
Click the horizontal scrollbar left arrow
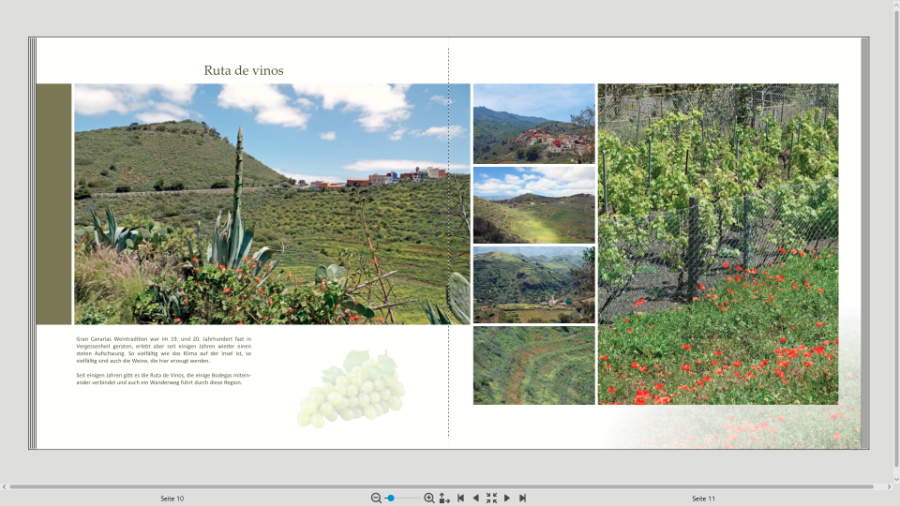tap(4, 486)
